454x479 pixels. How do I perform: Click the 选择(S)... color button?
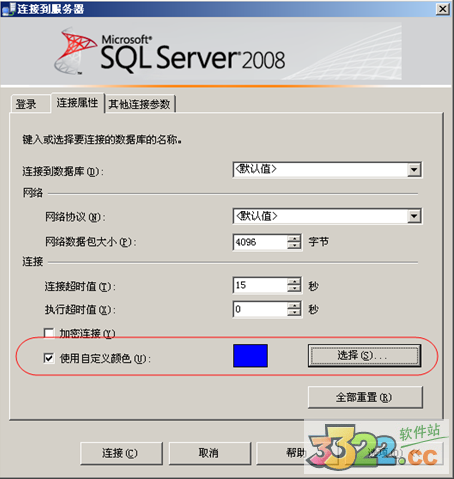(364, 356)
